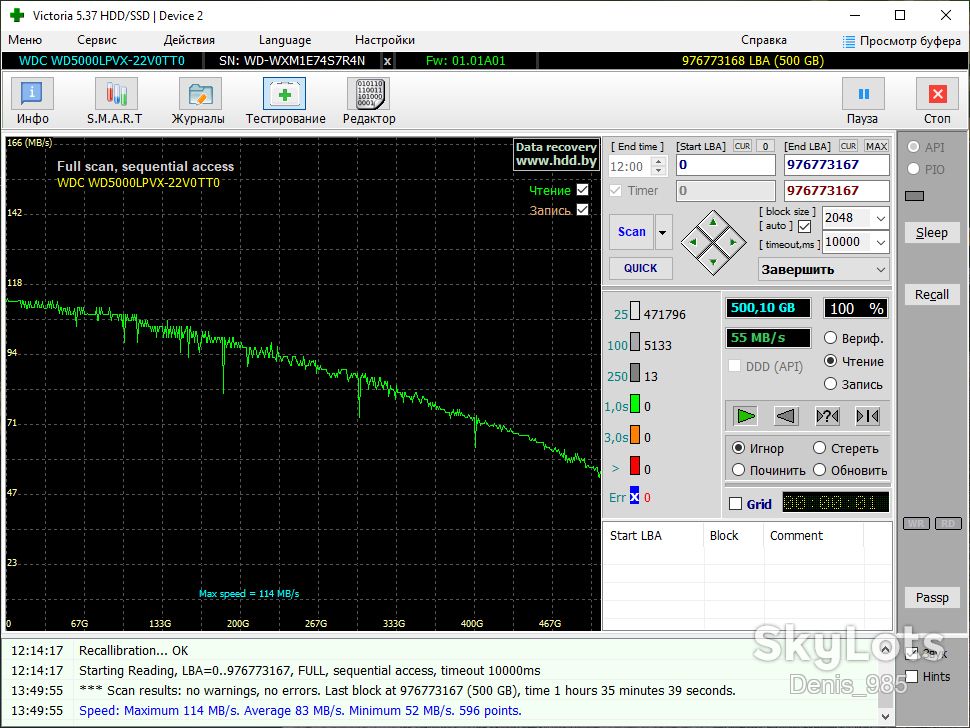Click the Start LBA input field

(x=725, y=165)
